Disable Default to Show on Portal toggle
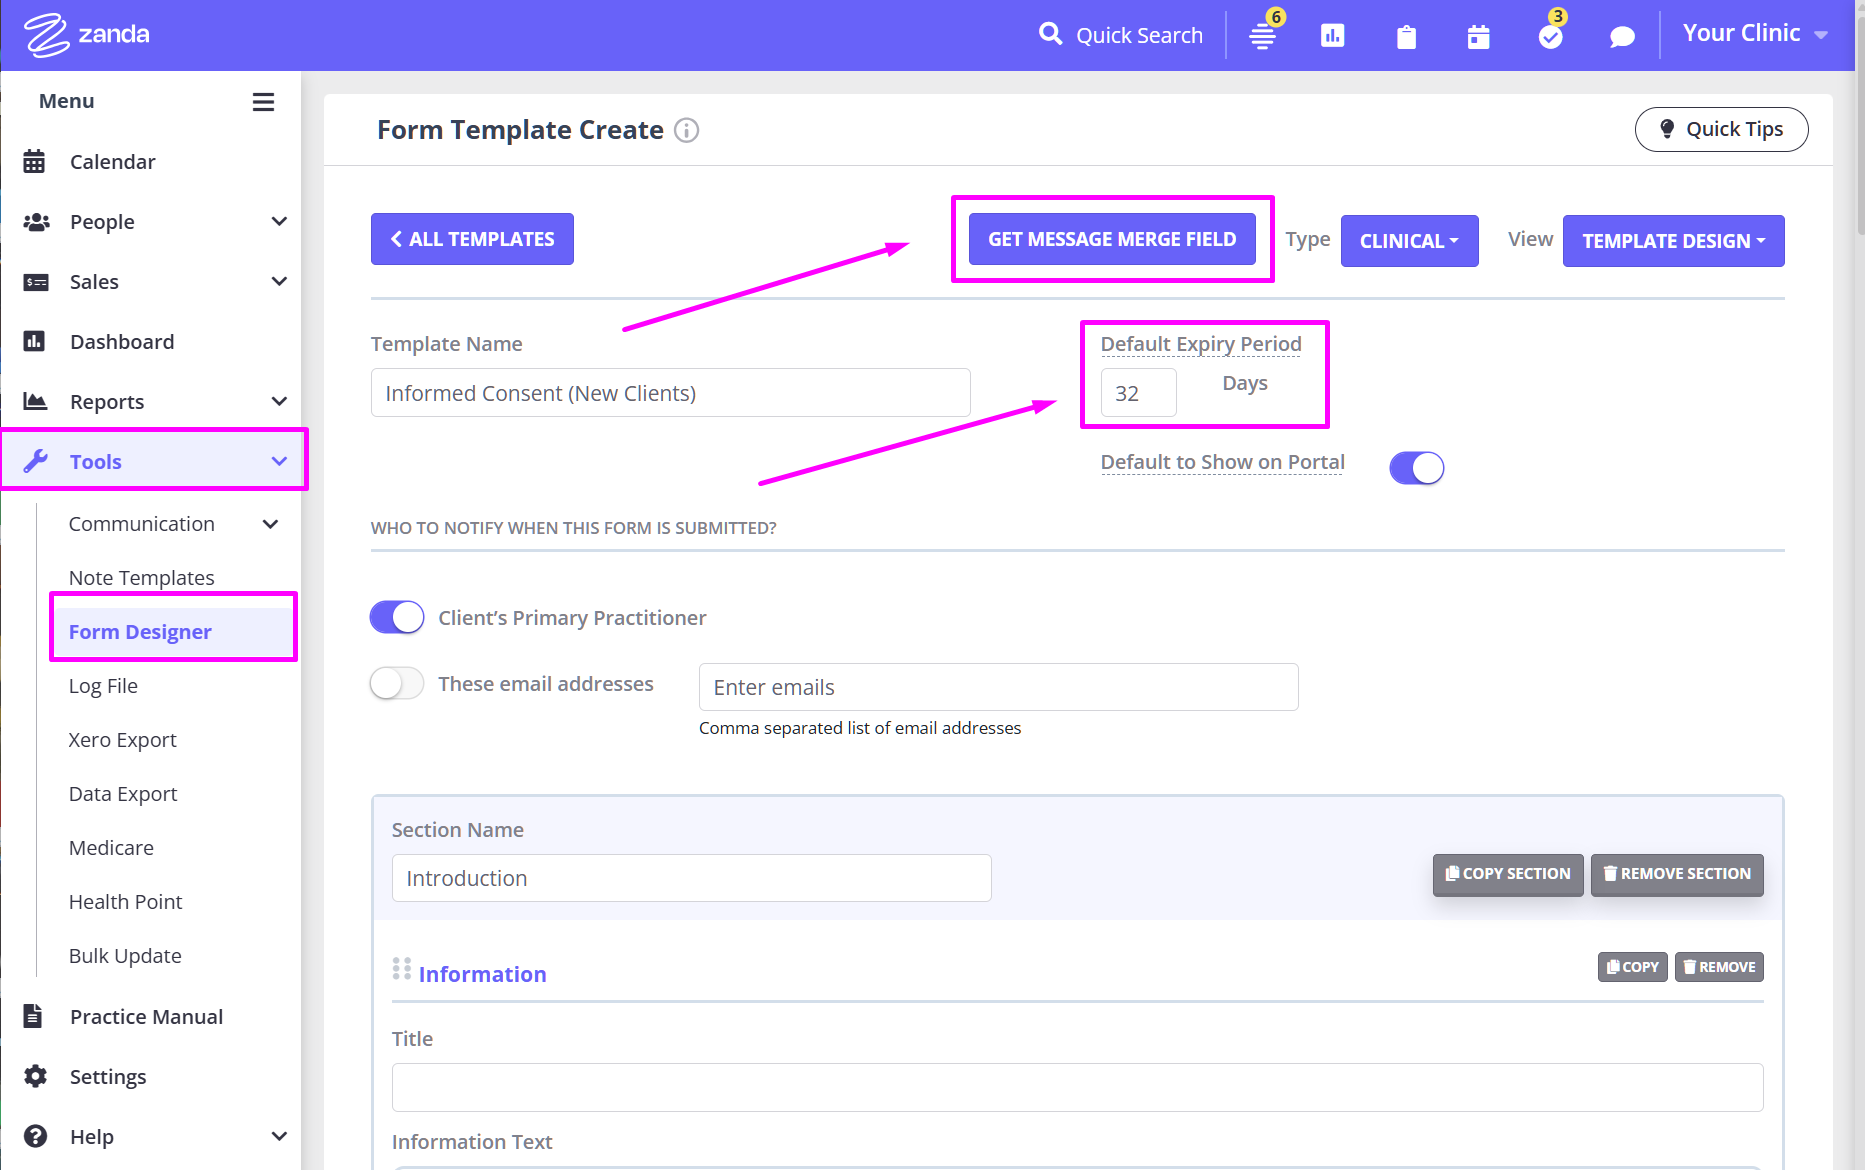 point(1416,468)
